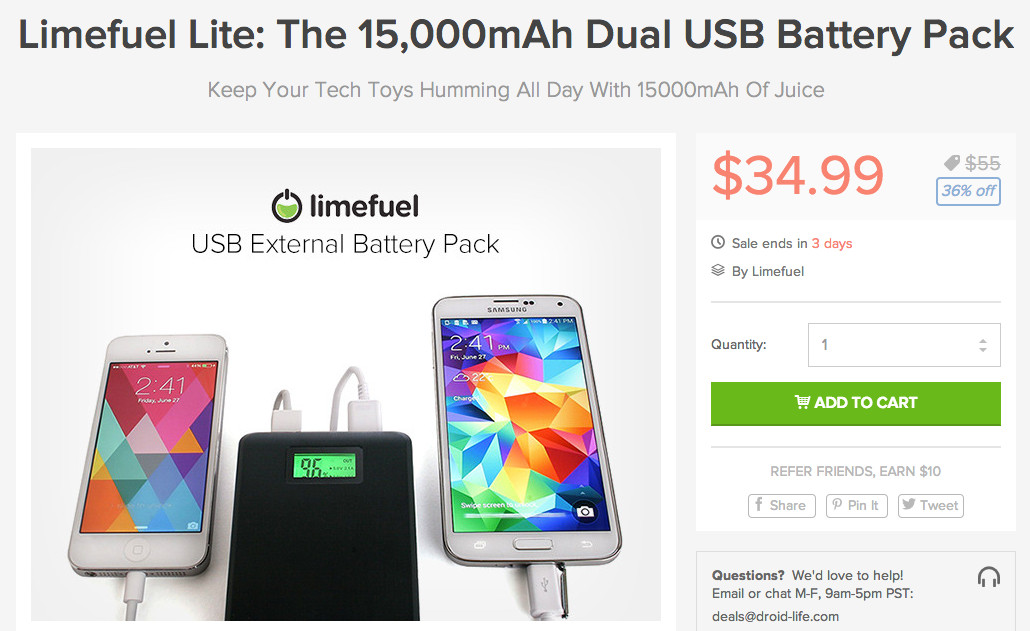Decrease quantity with the stepper down arrow
The image size is (1030, 631).
[x=983, y=349]
